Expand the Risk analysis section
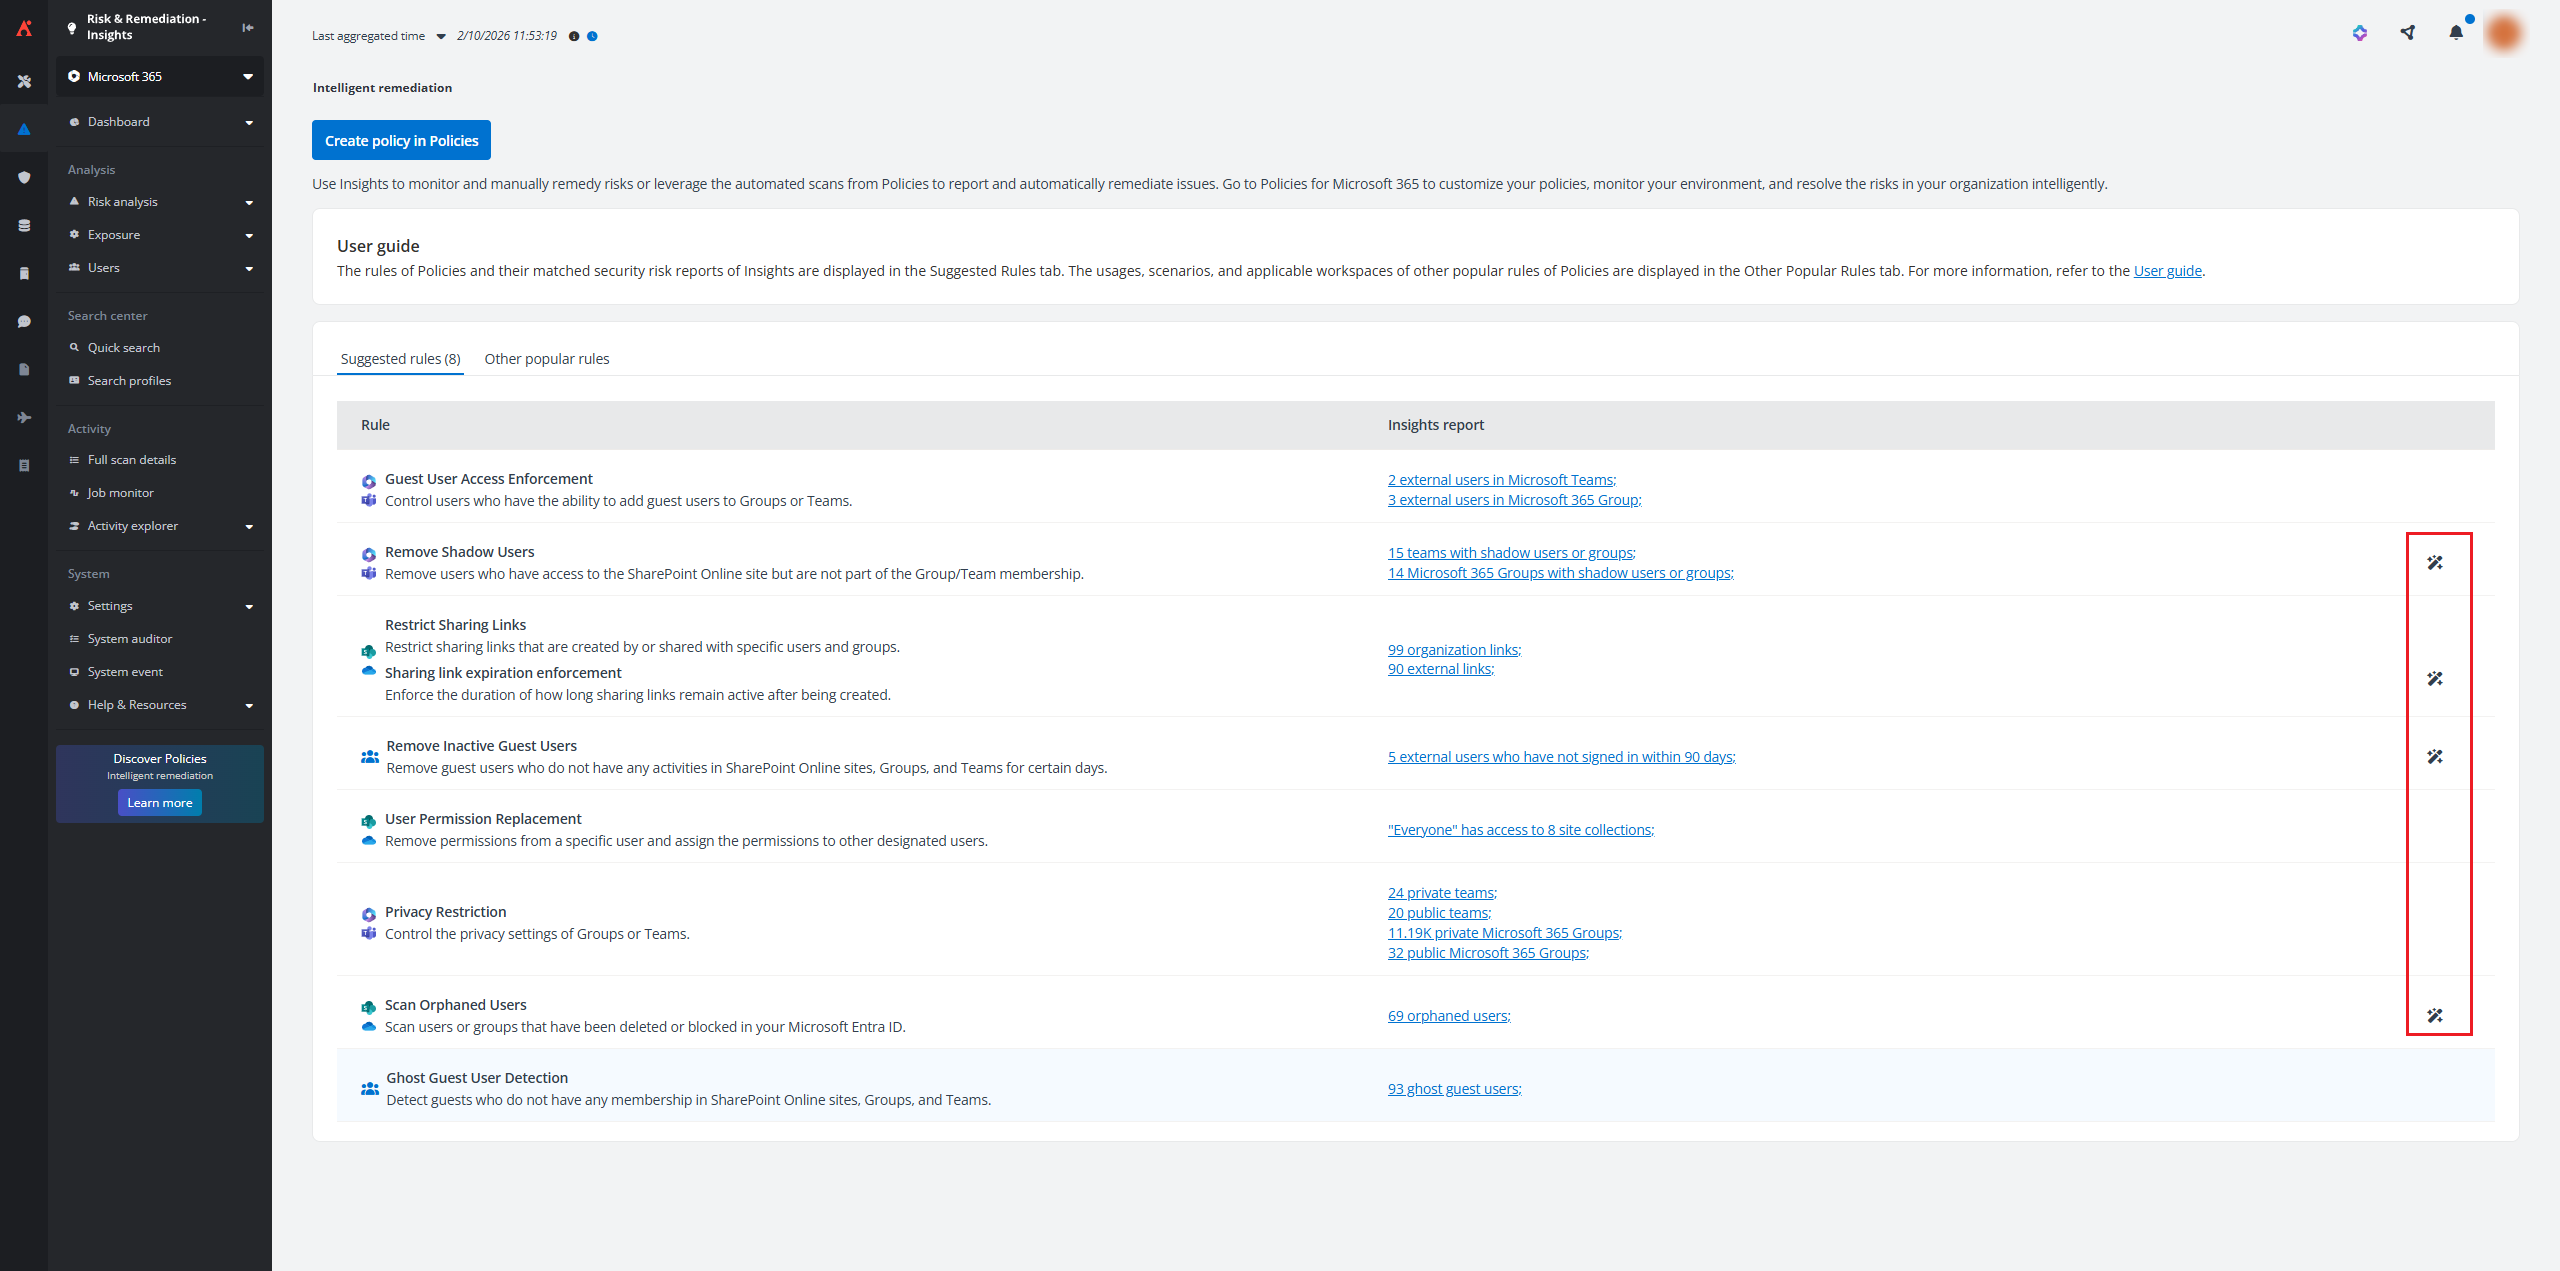 point(249,201)
